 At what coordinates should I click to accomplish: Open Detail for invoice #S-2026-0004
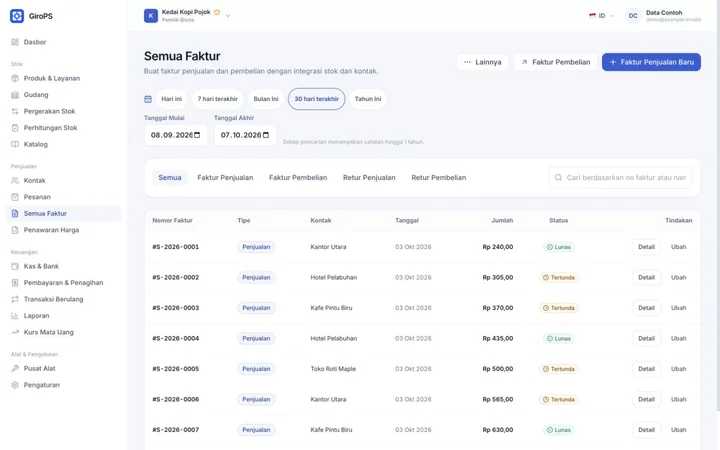click(646, 339)
